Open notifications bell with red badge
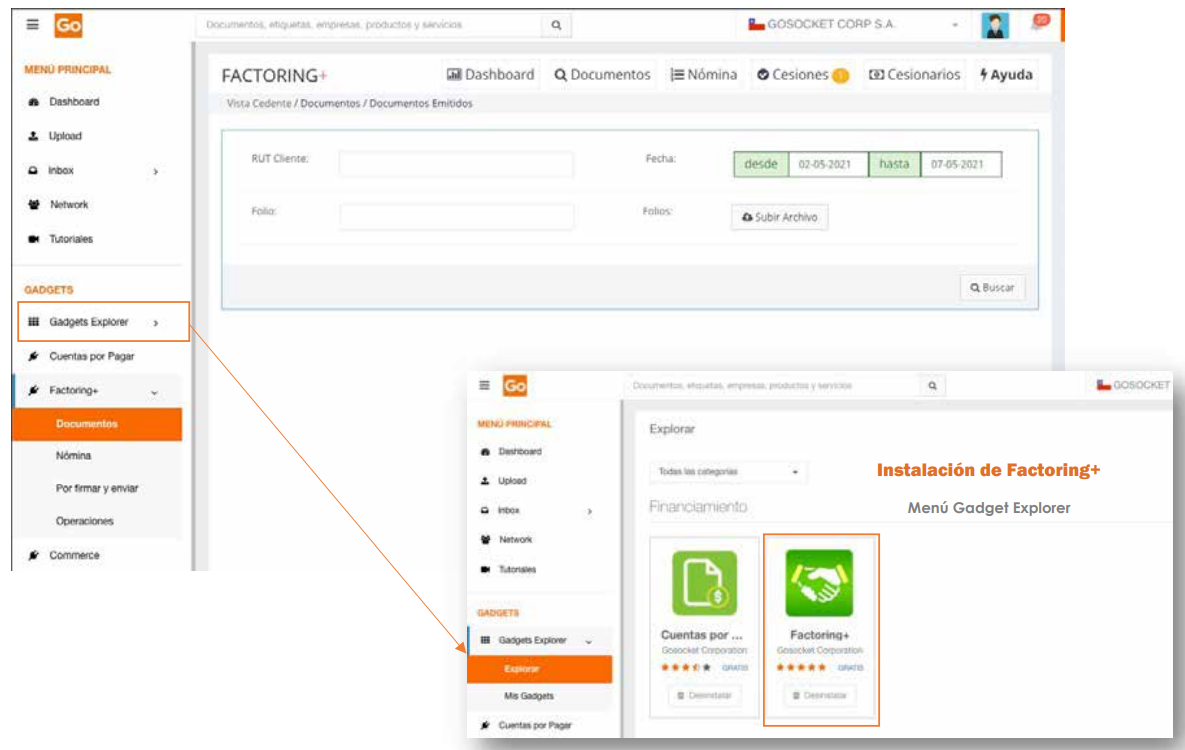The width and height of the screenshot is (1185, 750). (1039, 23)
